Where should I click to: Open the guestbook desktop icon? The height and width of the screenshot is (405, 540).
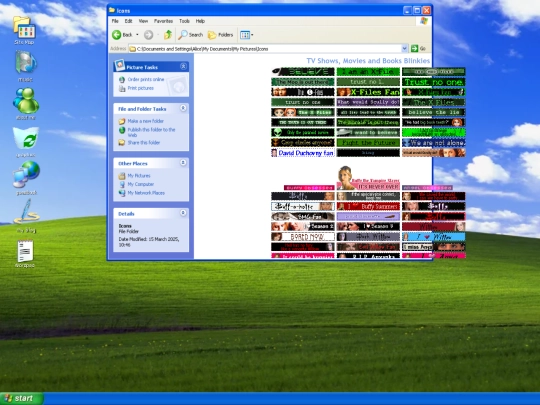point(27,178)
